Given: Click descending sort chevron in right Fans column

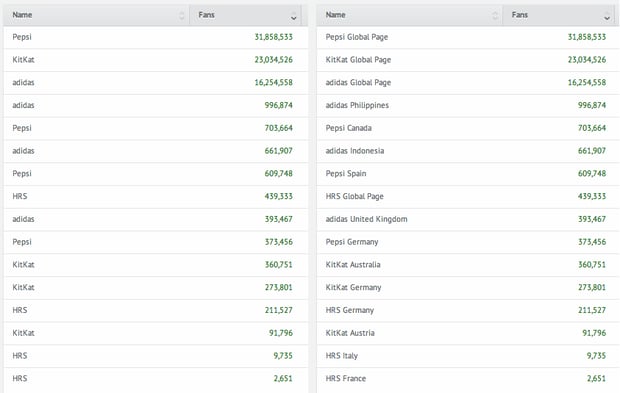Looking at the screenshot, I should click(607, 17).
